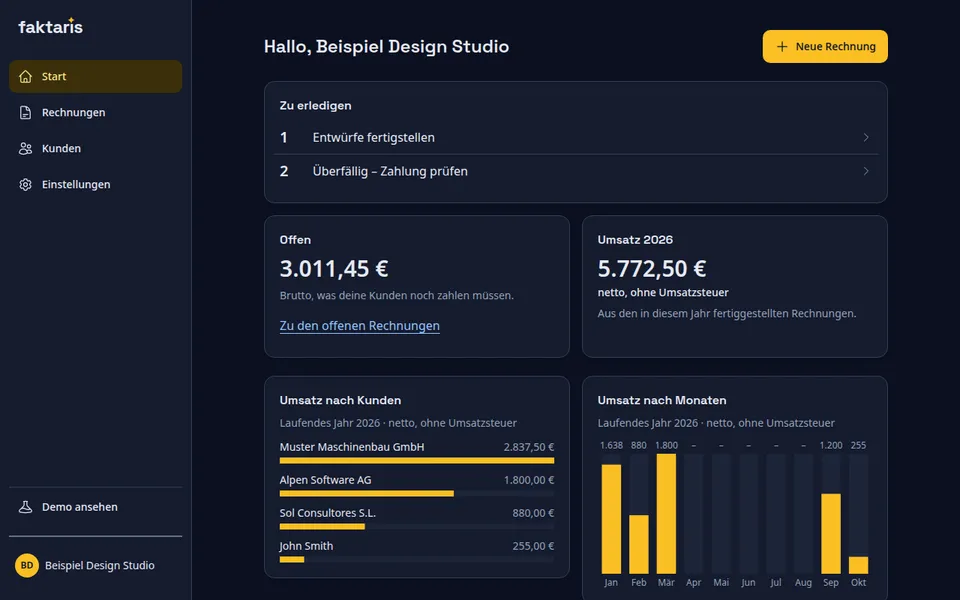Open Kunden in the sidebar
Screen dimensions: 960x600
96,149
